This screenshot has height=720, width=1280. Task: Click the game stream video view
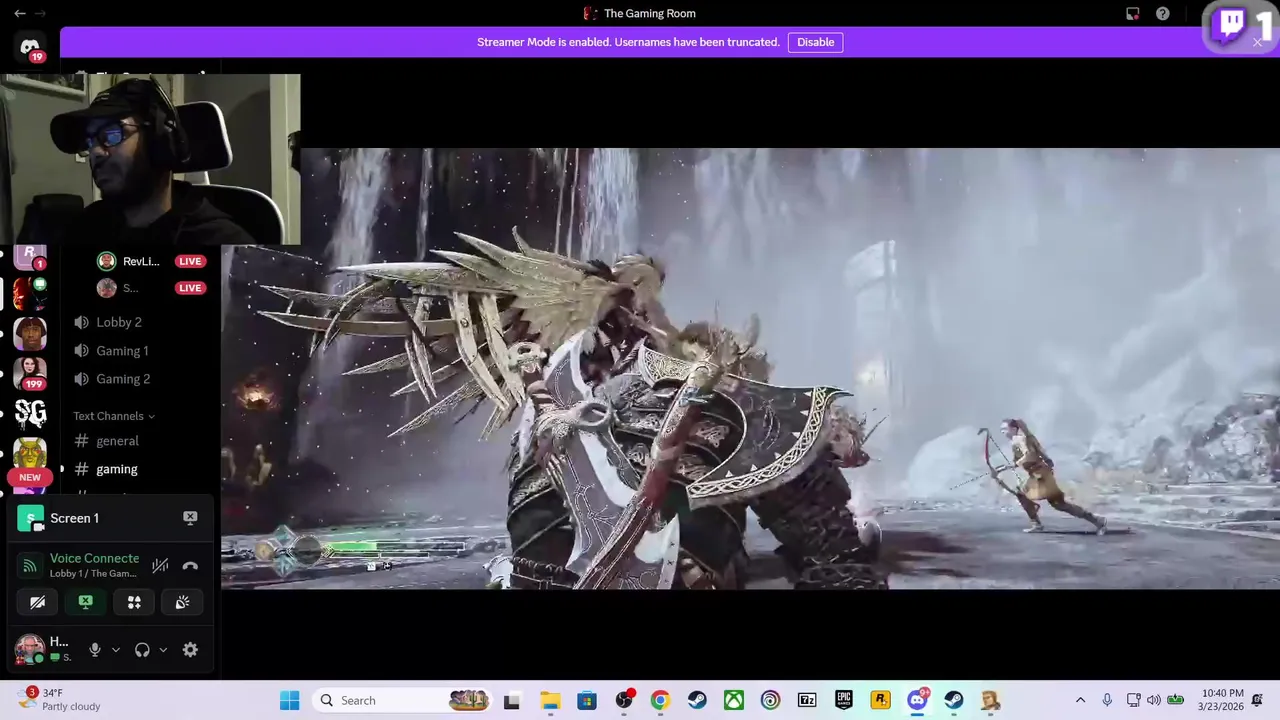(750, 368)
